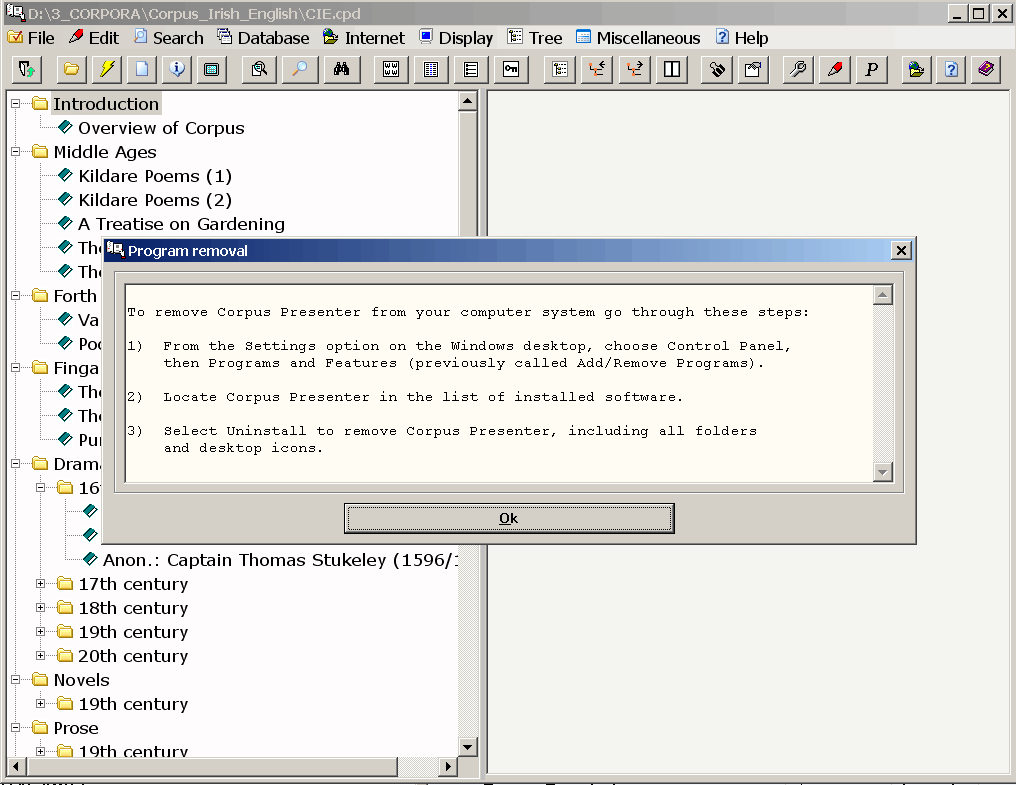The height and width of the screenshot is (785, 1016).
Task: Click the blue info icon in toolbar
Action: tap(176, 69)
